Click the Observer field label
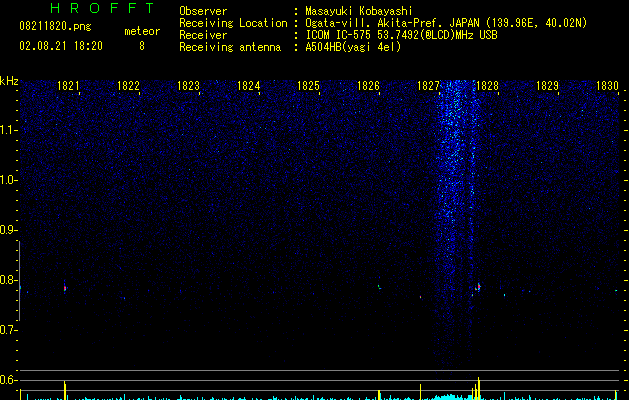This screenshot has width=629, height=400. click(x=203, y=11)
